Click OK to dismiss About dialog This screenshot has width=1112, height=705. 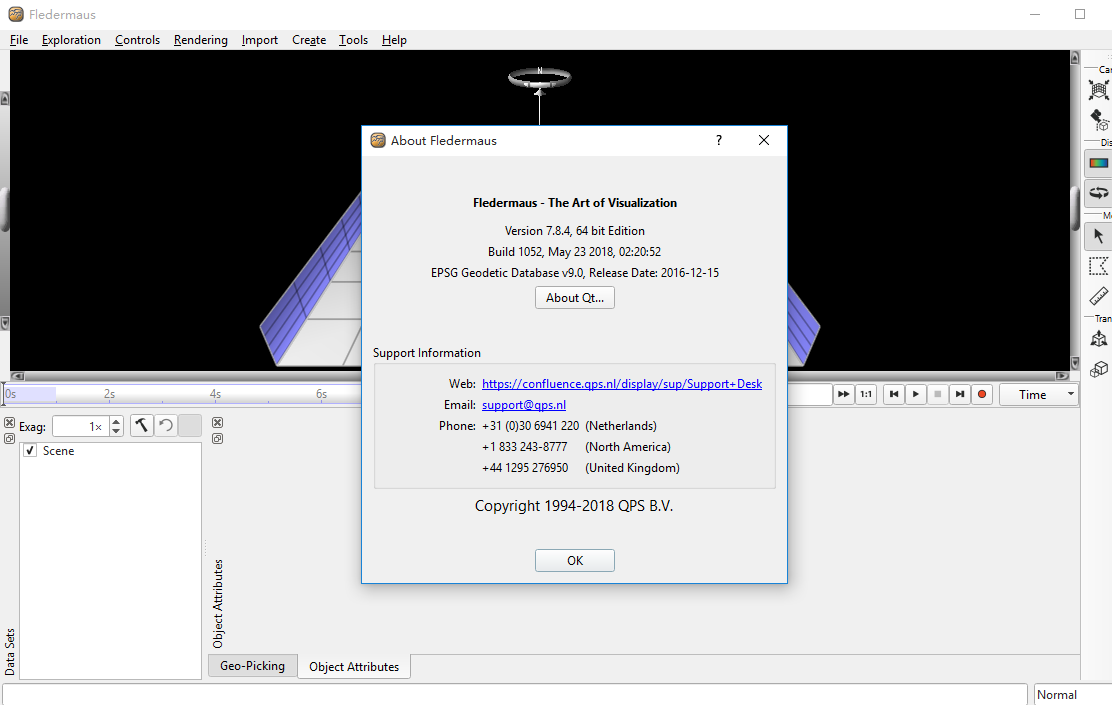(574, 561)
